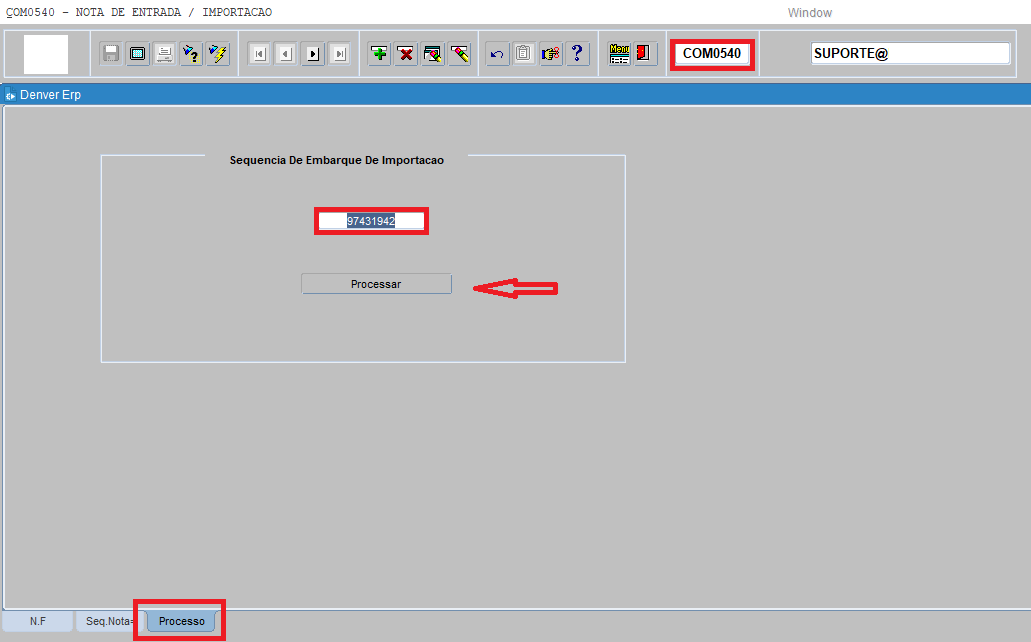Click the printer icon in toolbar

coord(164,54)
